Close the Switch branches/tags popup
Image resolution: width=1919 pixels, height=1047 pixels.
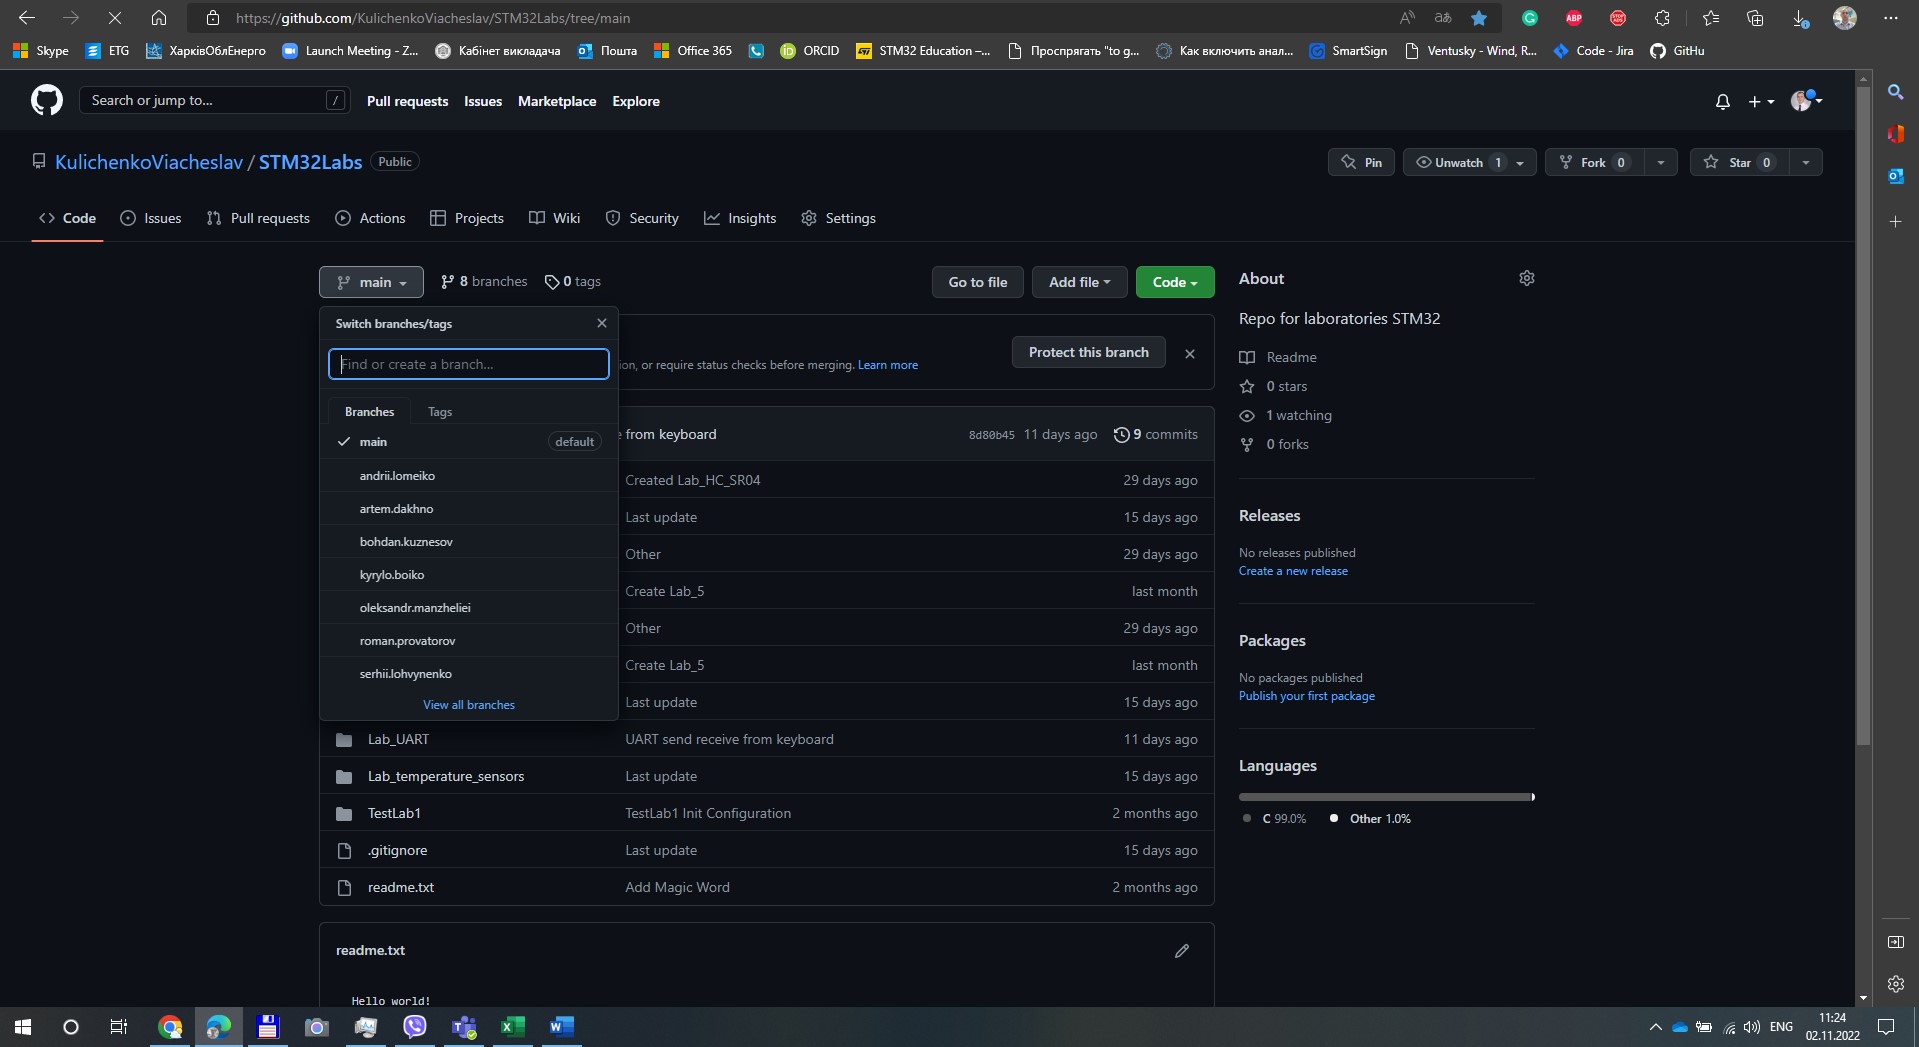[x=601, y=323]
